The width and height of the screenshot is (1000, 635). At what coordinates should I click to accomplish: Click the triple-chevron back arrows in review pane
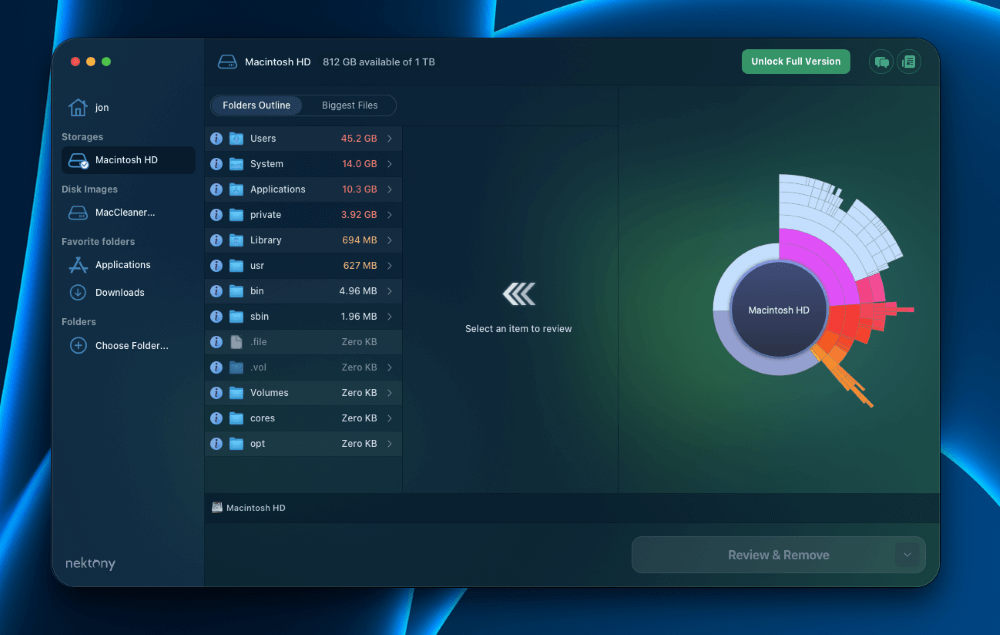click(x=518, y=294)
